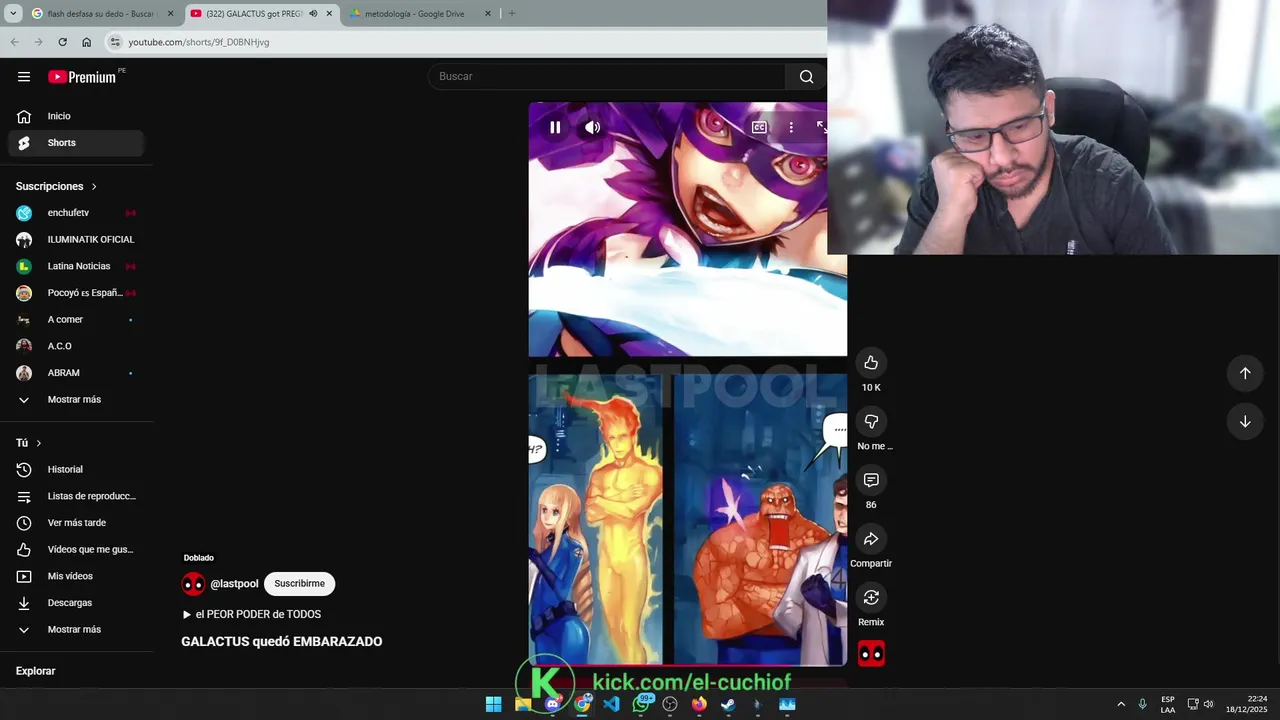Viewport: 1280px width, 720px height.
Task: Mute the YouTube tab audio icon
Action: (x=313, y=14)
